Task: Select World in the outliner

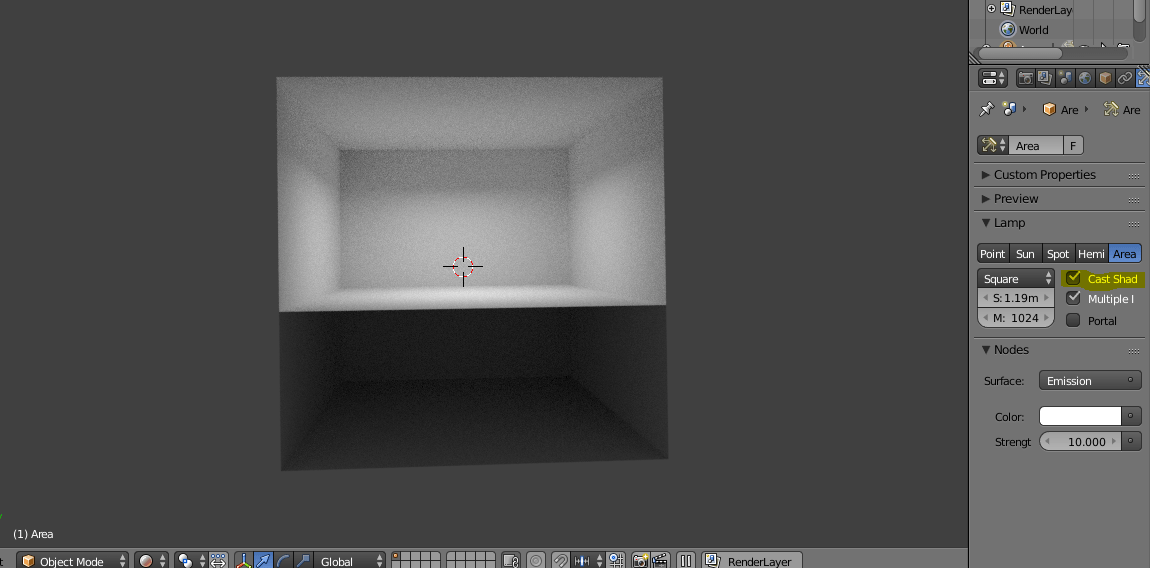Action: coord(1033,30)
